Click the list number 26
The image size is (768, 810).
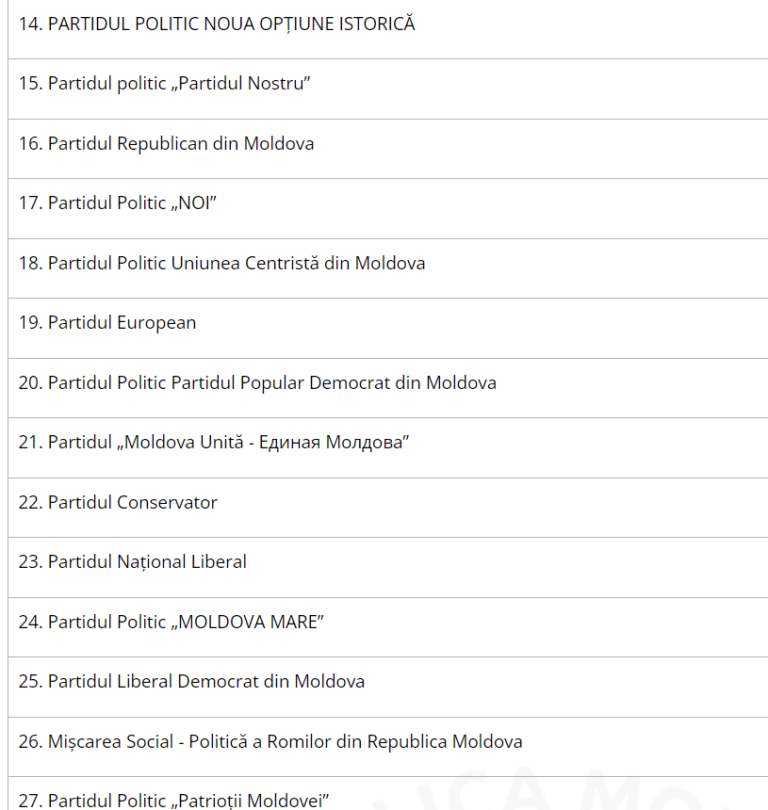click(x=29, y=742)
